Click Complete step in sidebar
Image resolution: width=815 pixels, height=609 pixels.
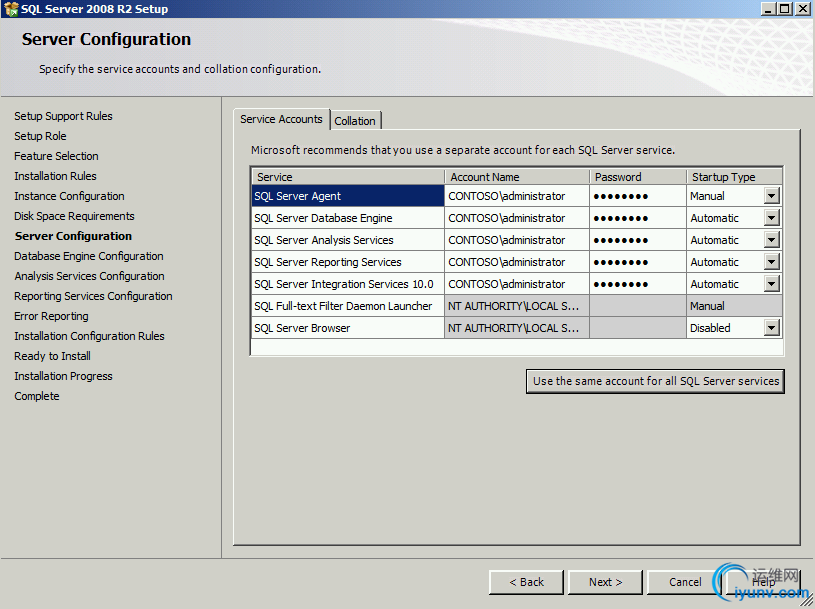click(x=37, y=396)
